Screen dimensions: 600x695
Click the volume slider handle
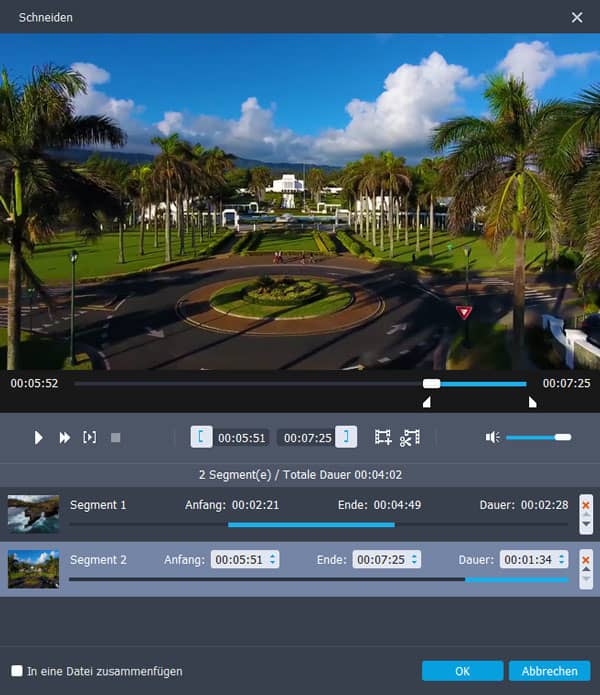click(x=562, y=437)
